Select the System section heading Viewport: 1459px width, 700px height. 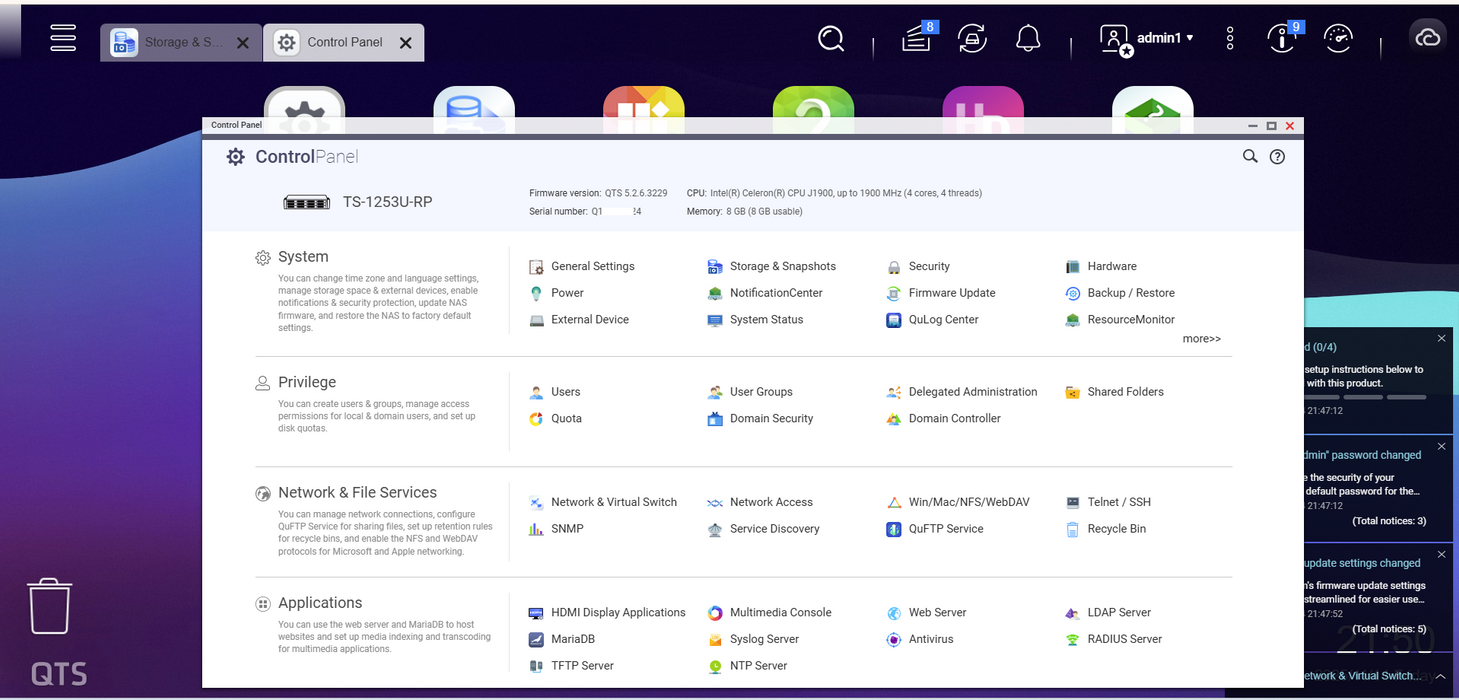303,257
